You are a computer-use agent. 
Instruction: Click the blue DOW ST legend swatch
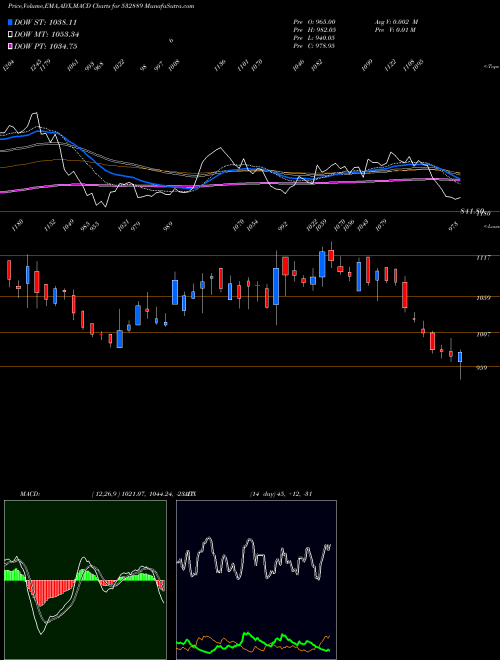[x=10, y=22]
